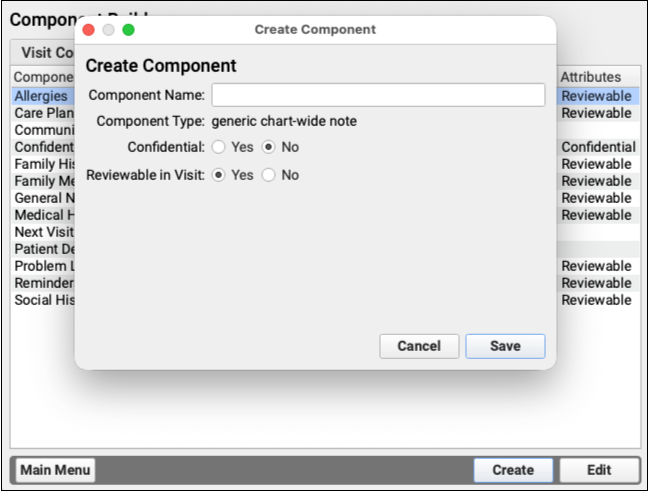The image size is (648, 492).
Task: Select No for Reviewable in Visit
Action: tap(268, 175)
